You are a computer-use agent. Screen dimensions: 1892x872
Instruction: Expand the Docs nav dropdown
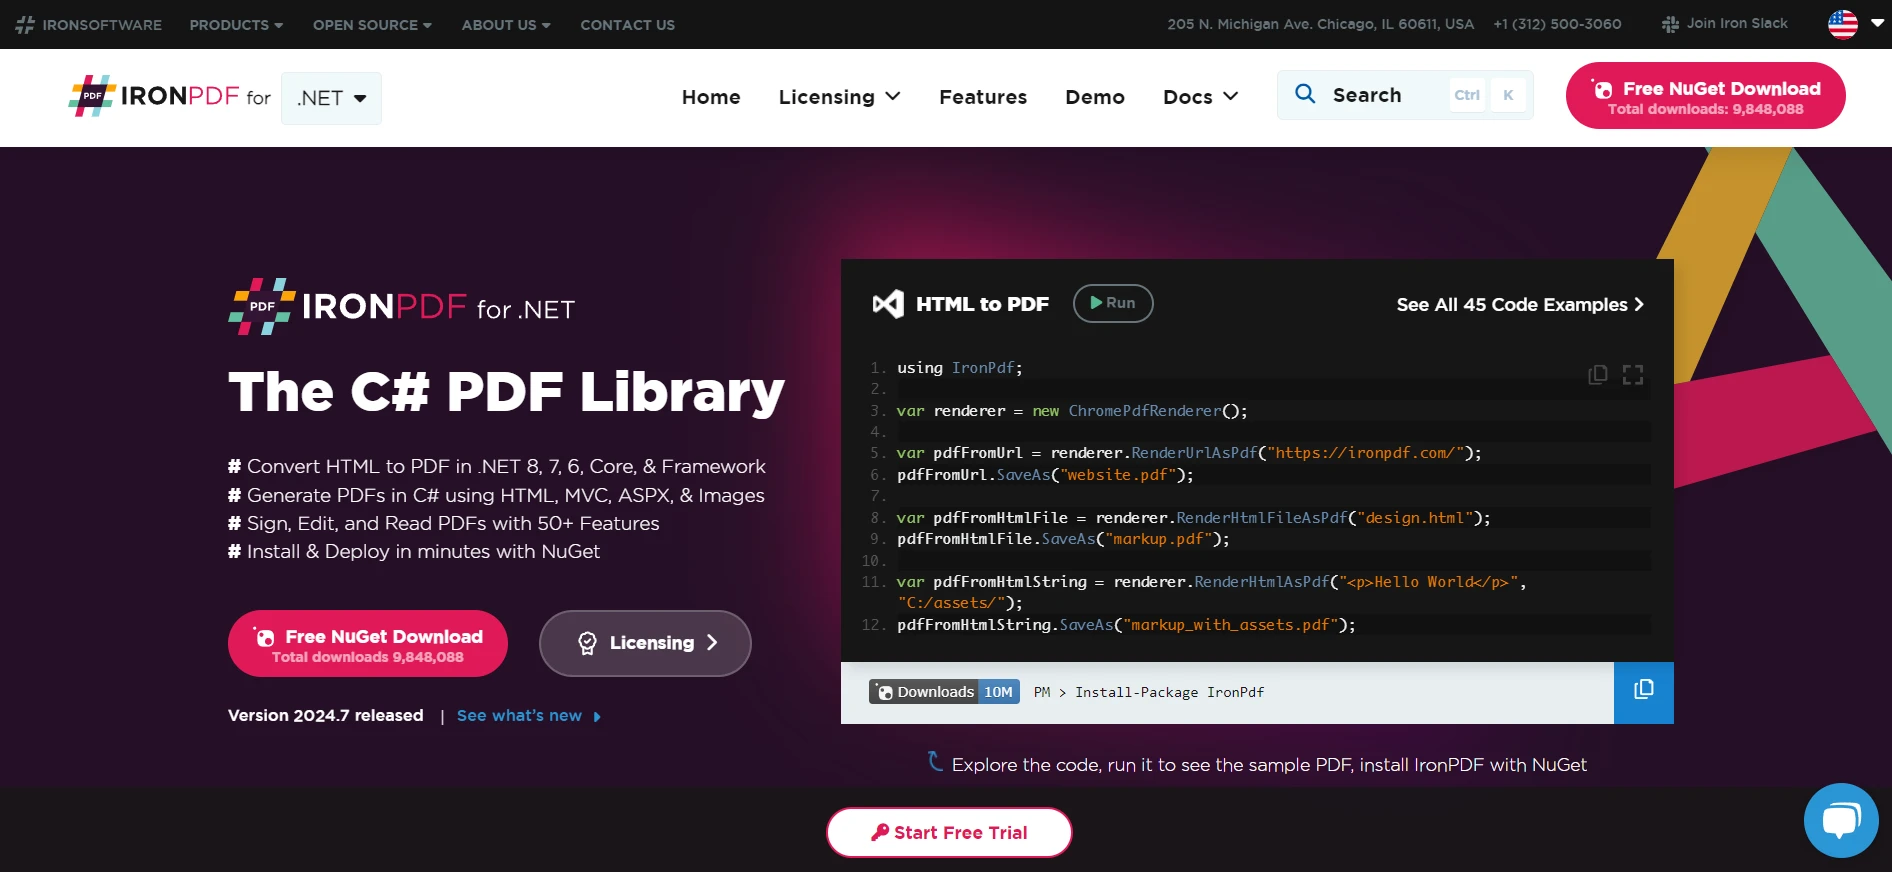(1201, 97)
